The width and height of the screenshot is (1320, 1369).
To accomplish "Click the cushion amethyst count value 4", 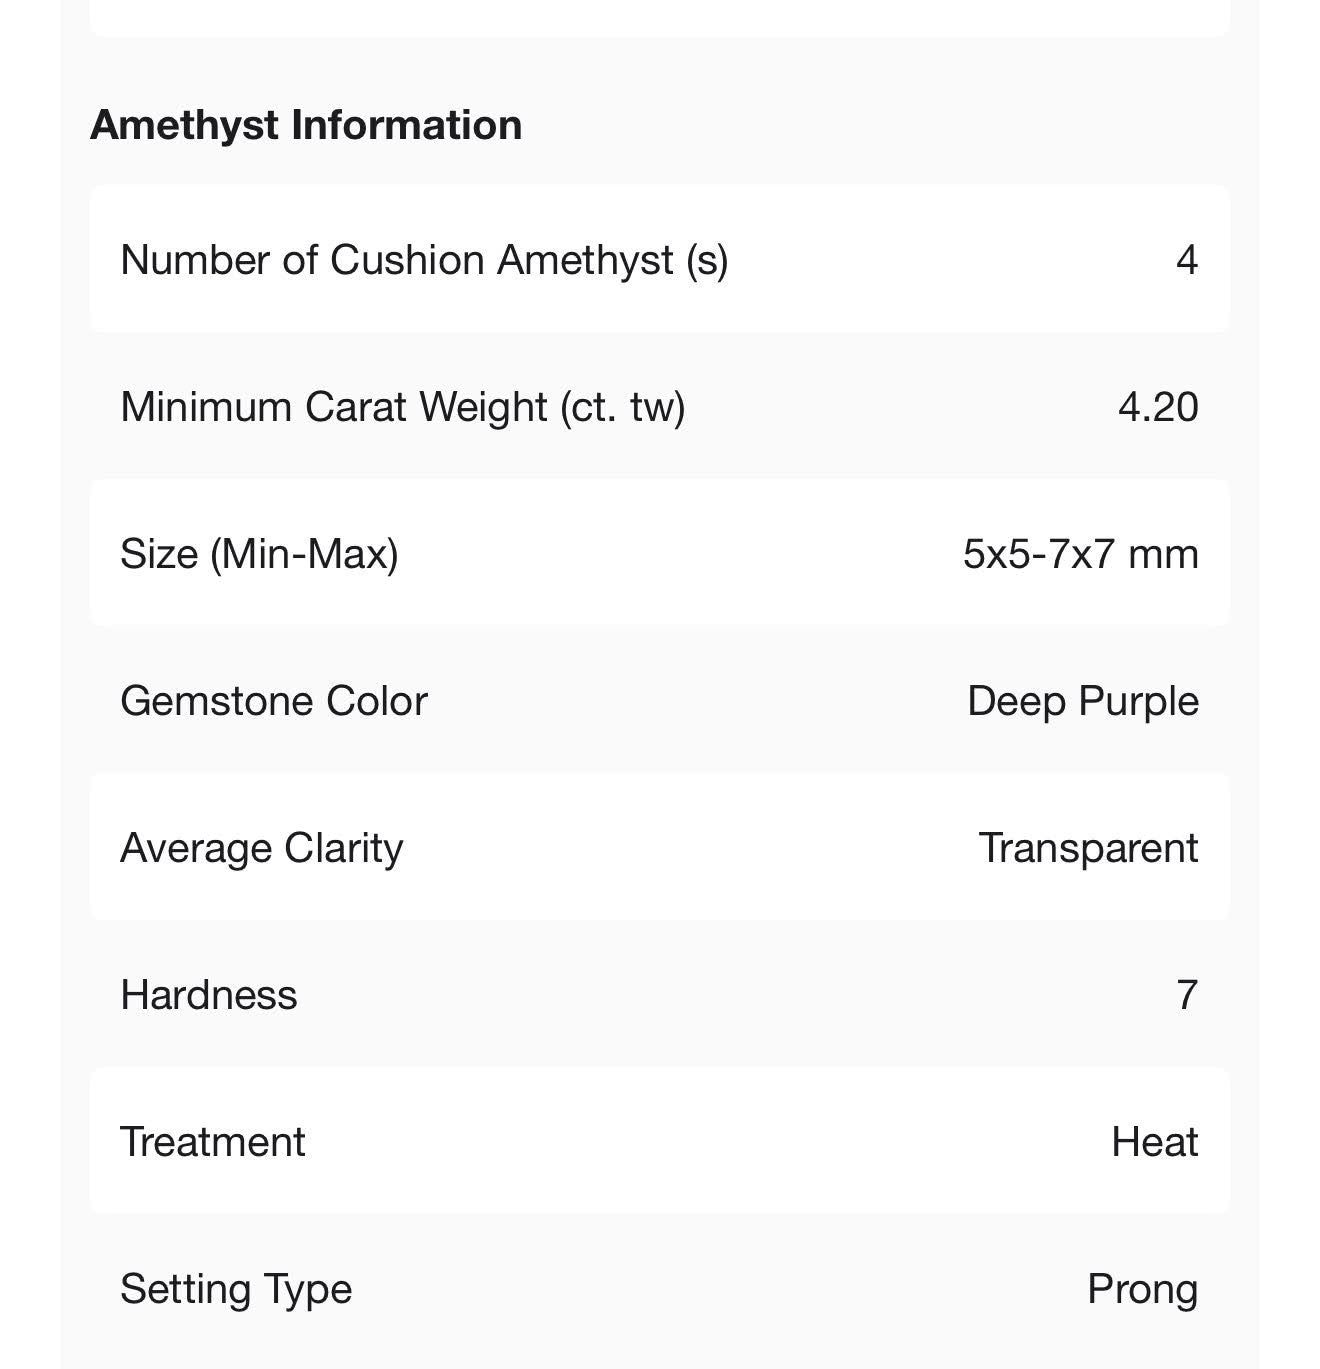I will point(1186,260).
